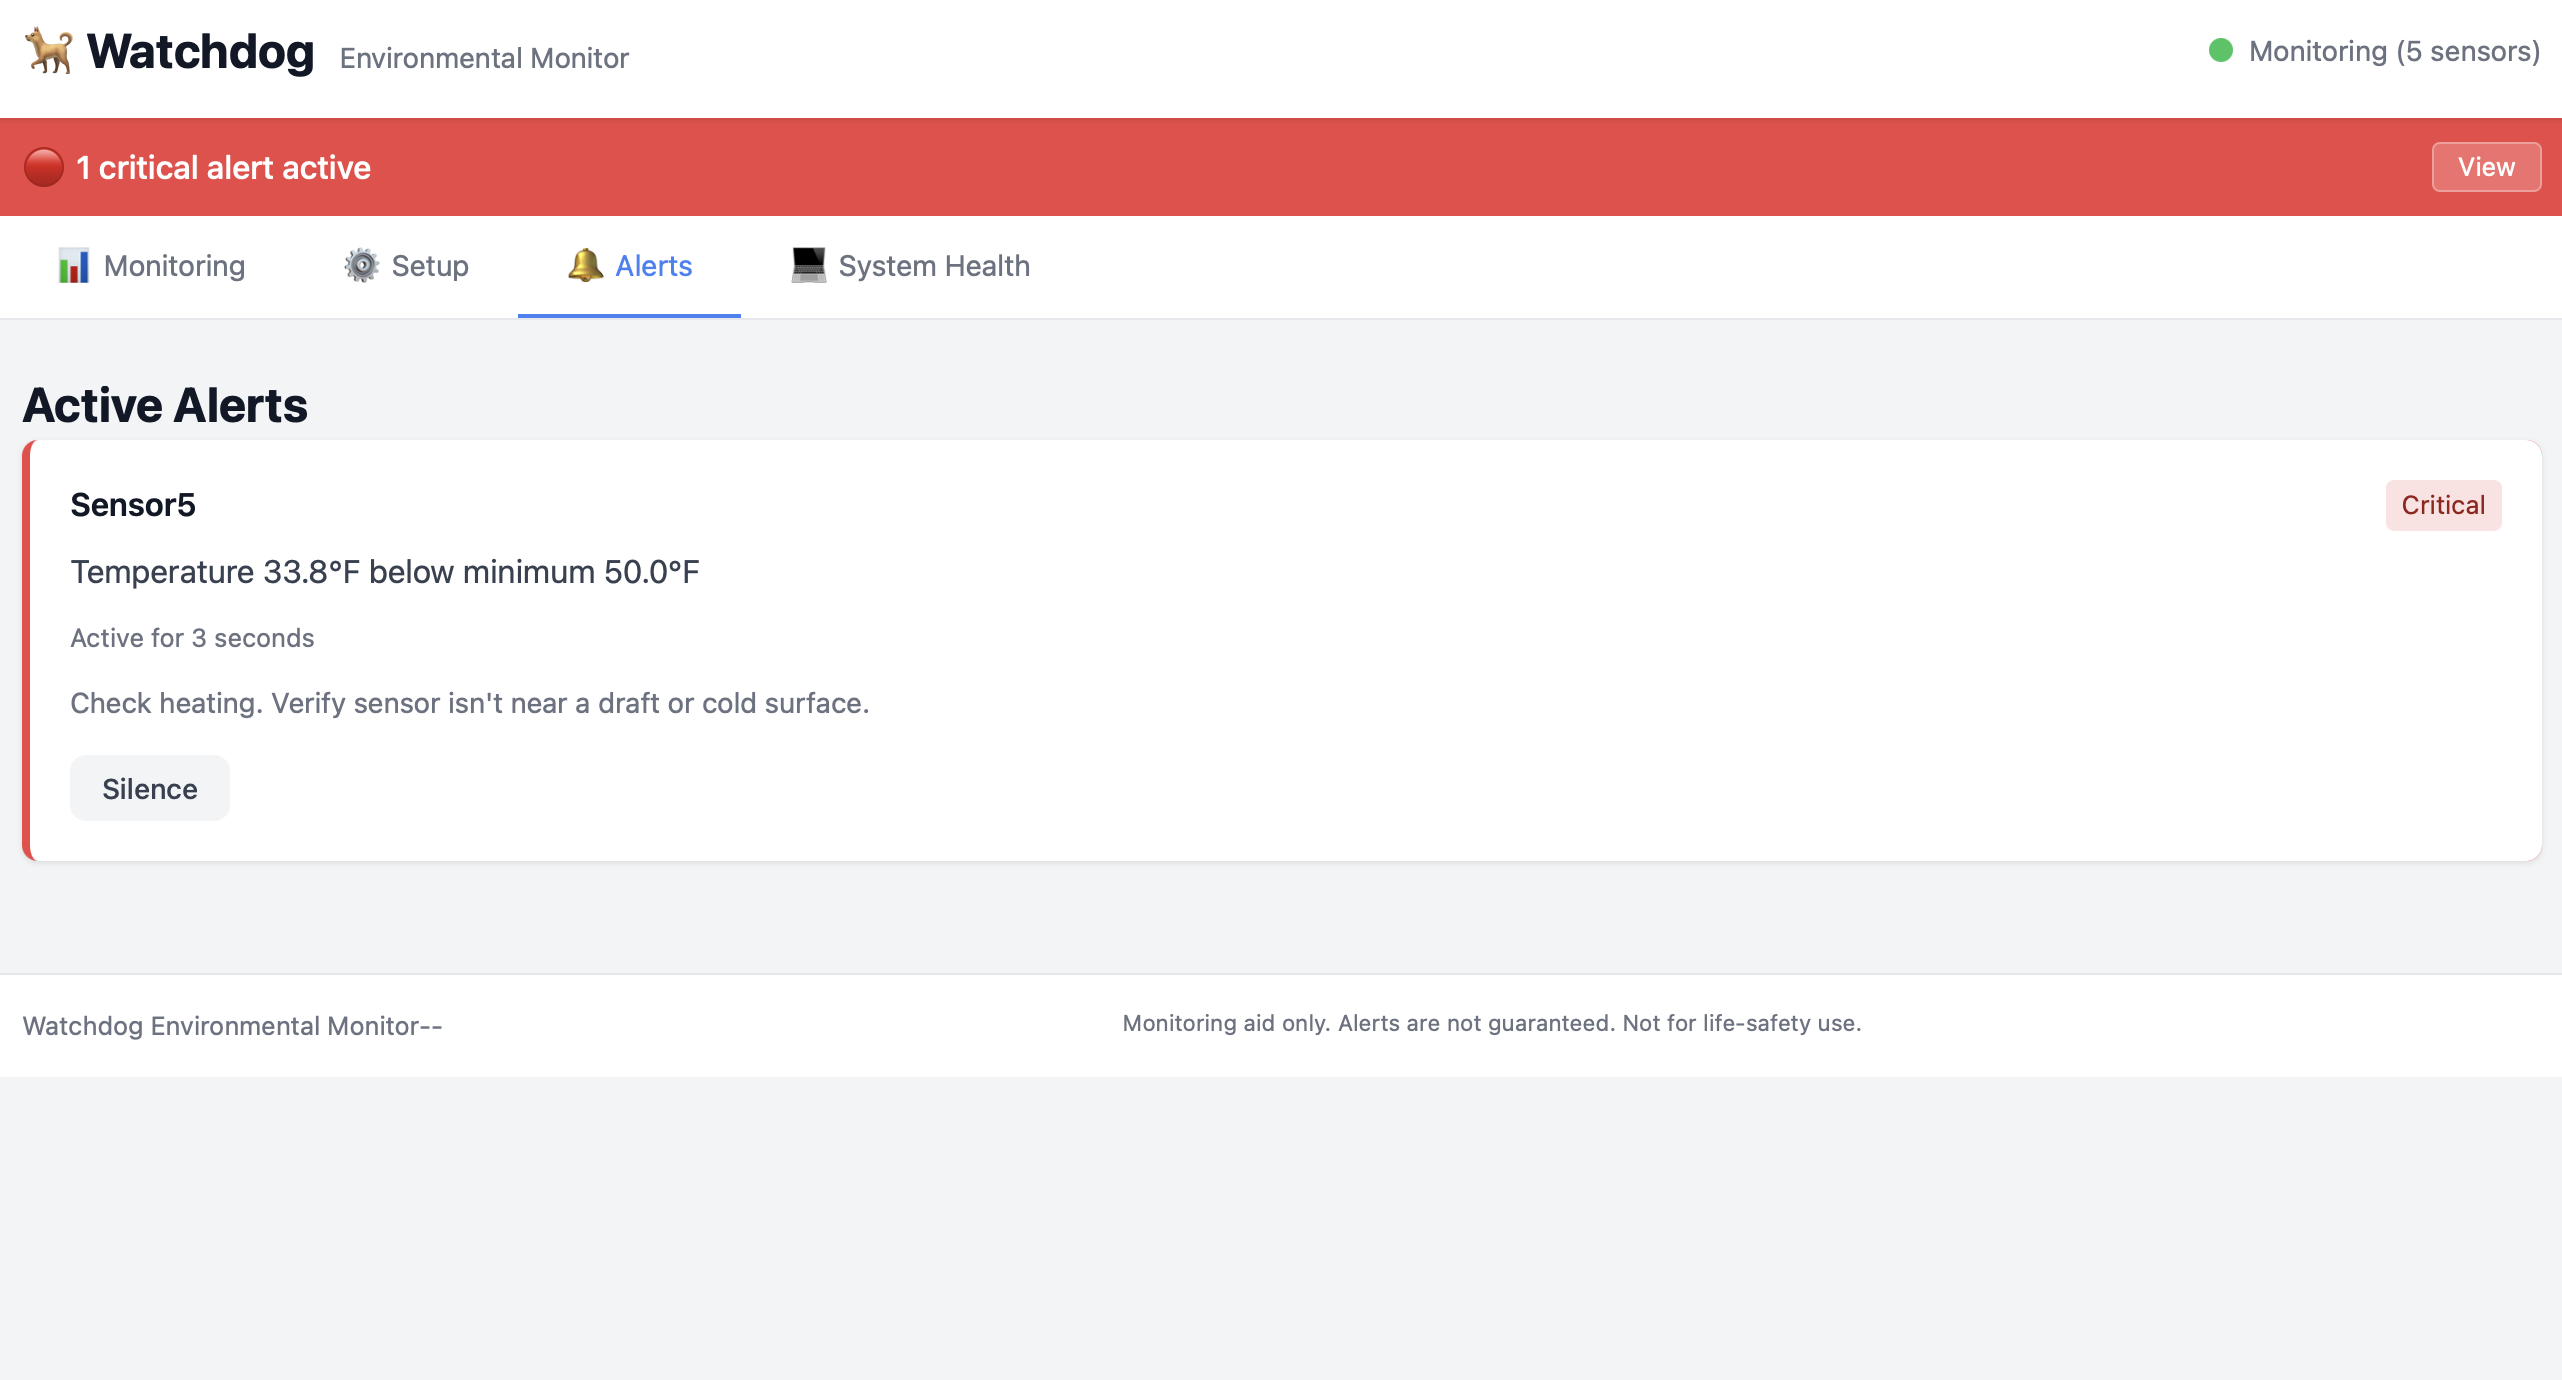Click the Sensor5 alert title

pos(133,505)
